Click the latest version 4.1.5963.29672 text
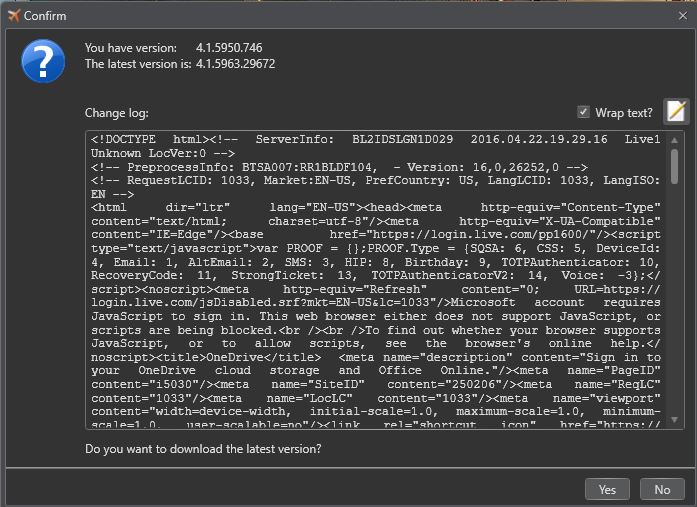 click(x=235, y=64)
